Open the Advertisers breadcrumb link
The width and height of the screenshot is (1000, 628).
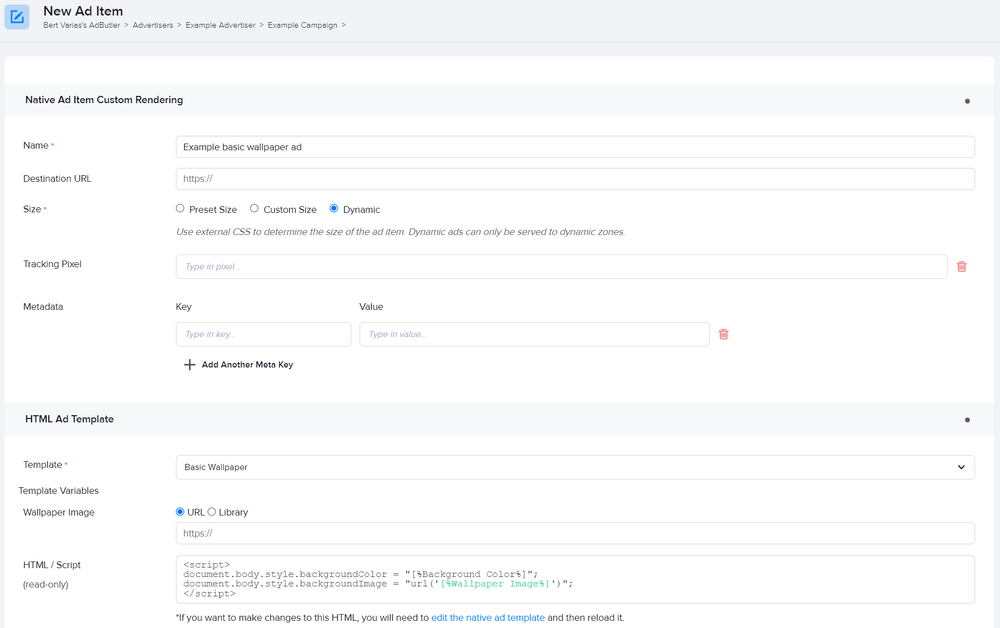[153, 26]
